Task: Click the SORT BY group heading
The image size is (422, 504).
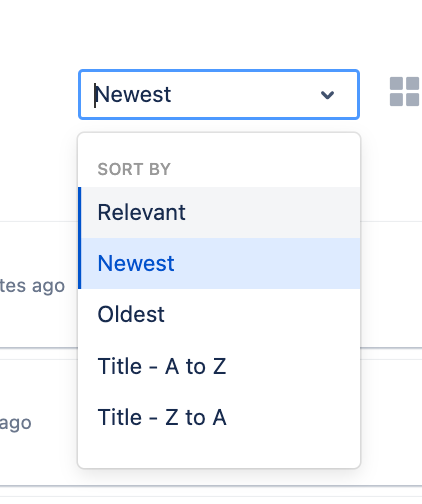Action: tap(134, 169)
